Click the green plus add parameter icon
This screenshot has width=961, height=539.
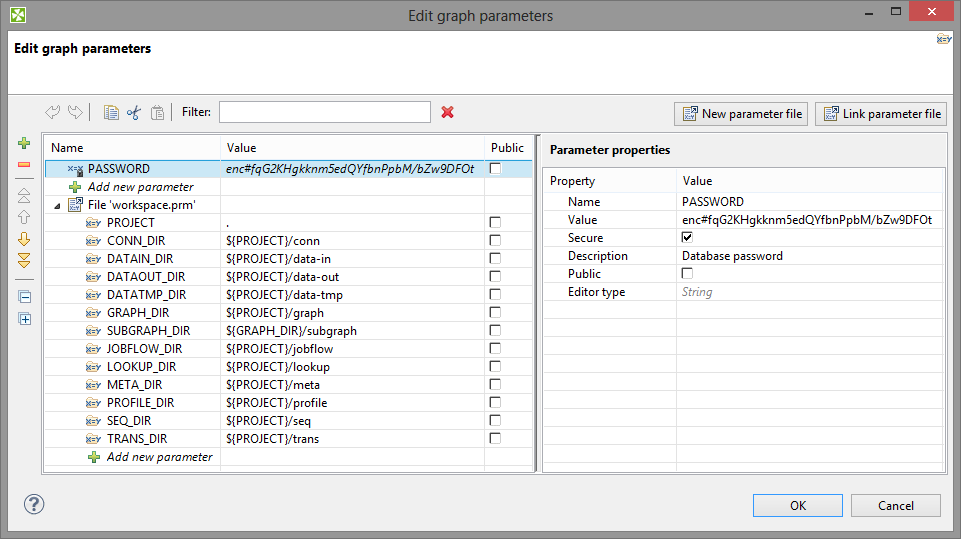pos(25,144)
